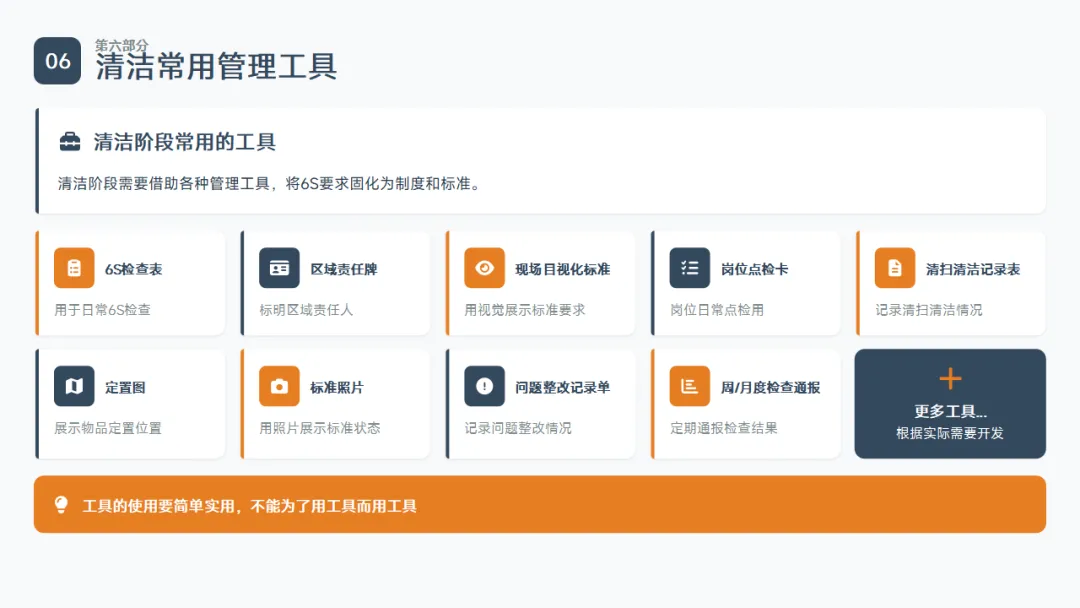Select the 周/月度检查通报 card title
1080x608 pixels.
(771, 388)
